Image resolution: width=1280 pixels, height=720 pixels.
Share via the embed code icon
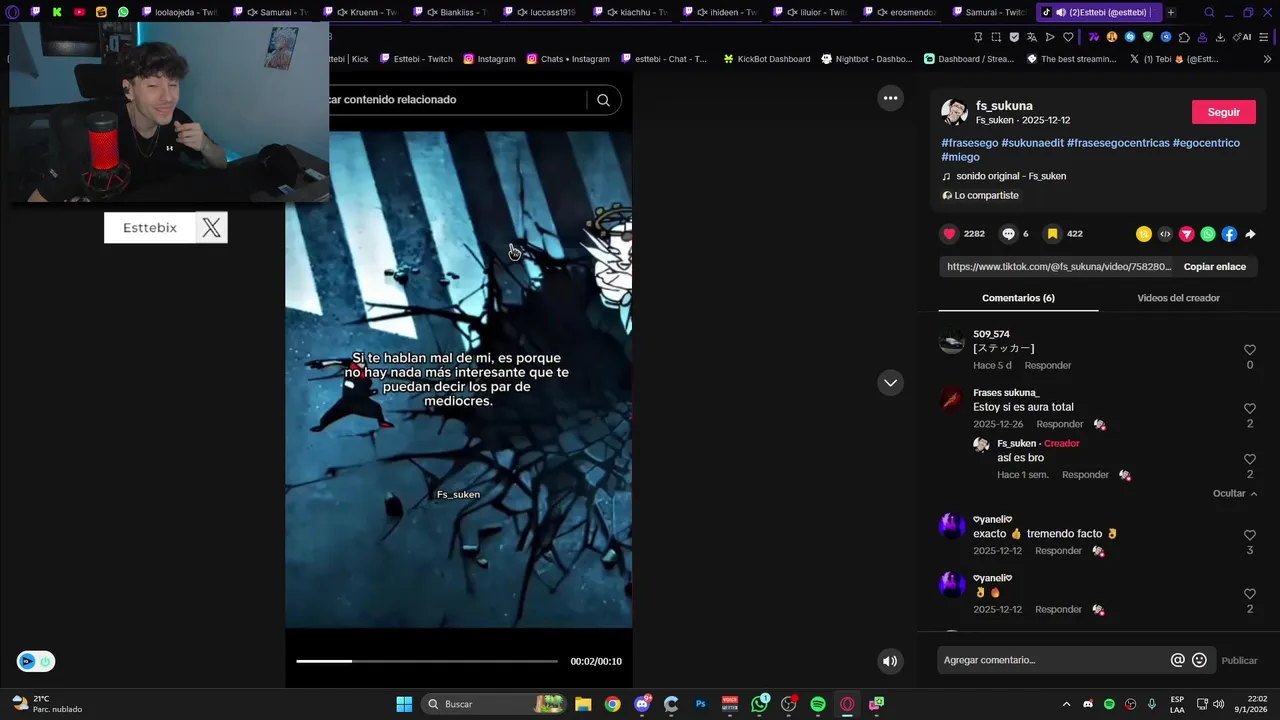[1165, 234]
